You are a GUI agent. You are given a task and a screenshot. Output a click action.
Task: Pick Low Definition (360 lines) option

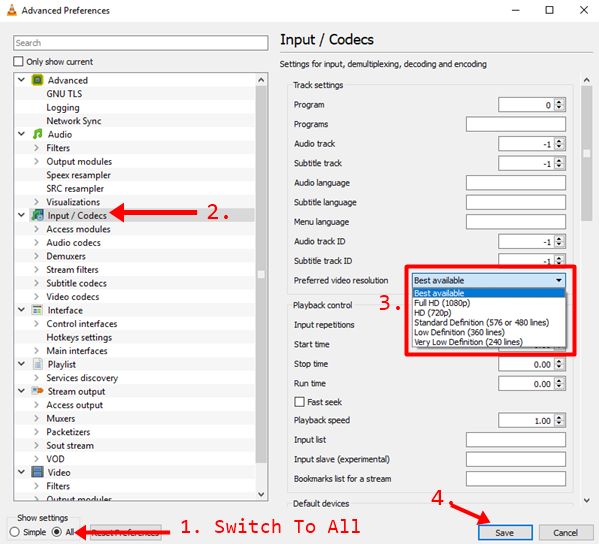coord(489,332)
